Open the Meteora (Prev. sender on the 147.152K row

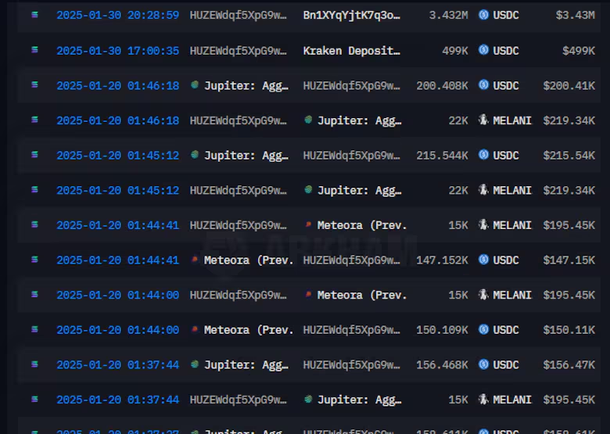point(249,260)
